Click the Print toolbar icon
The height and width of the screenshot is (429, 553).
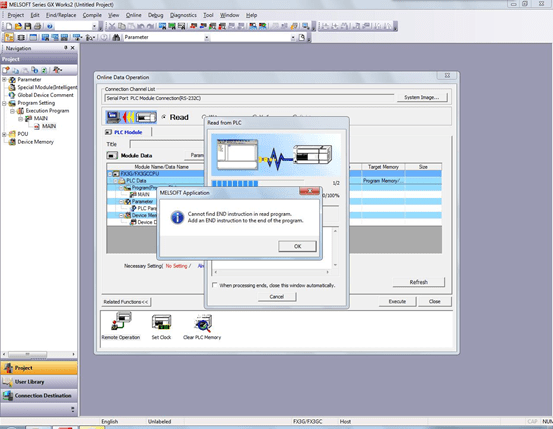click(x=37, y=26)
